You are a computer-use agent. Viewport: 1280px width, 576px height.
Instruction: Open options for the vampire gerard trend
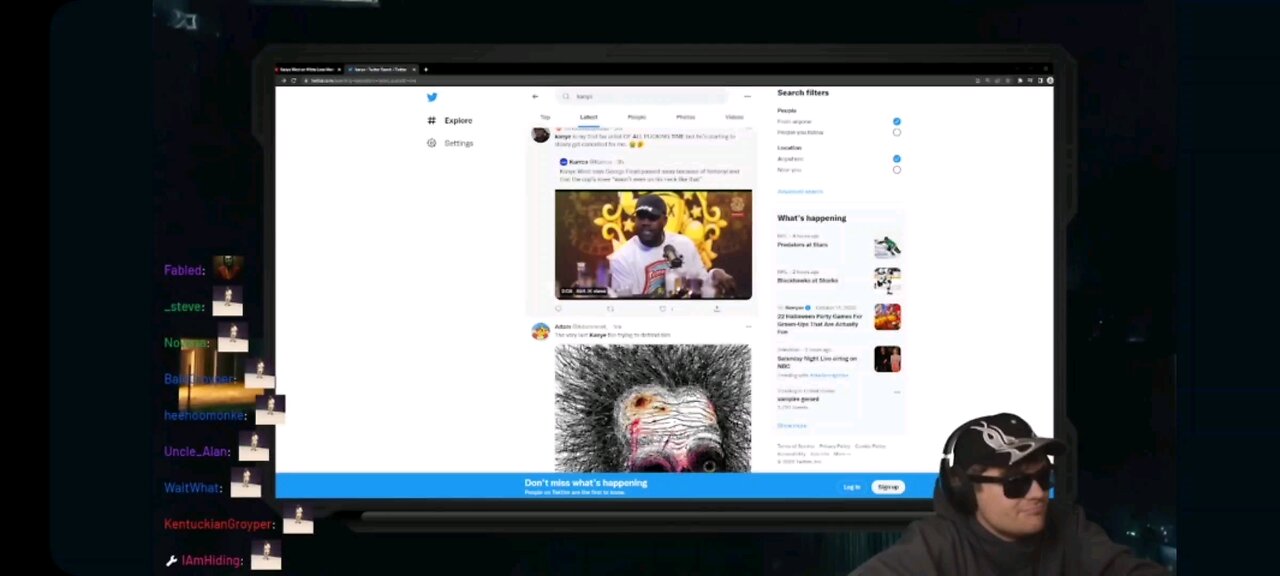[896, 392]
